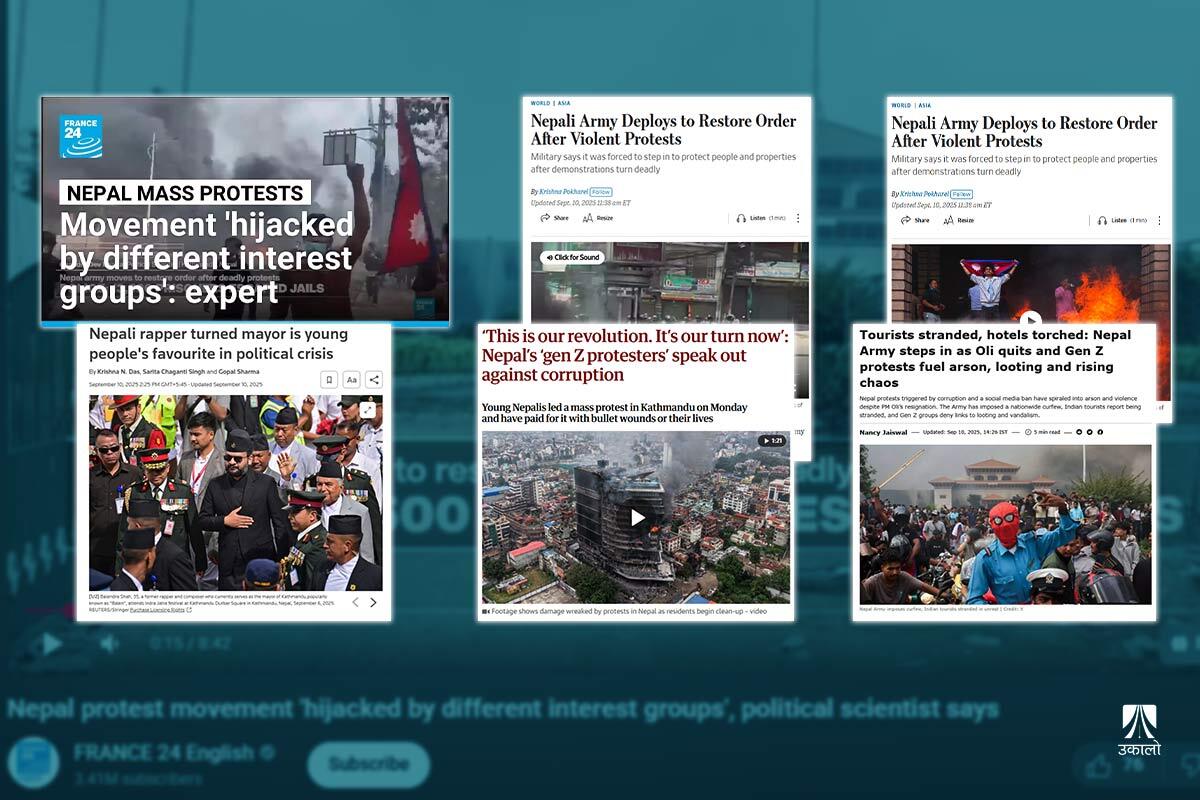The width and height of the screenshot is (1200, 800).
Task: Expand the Reuters mayor photo to fullscreen
Action: (x=368, y=409)
